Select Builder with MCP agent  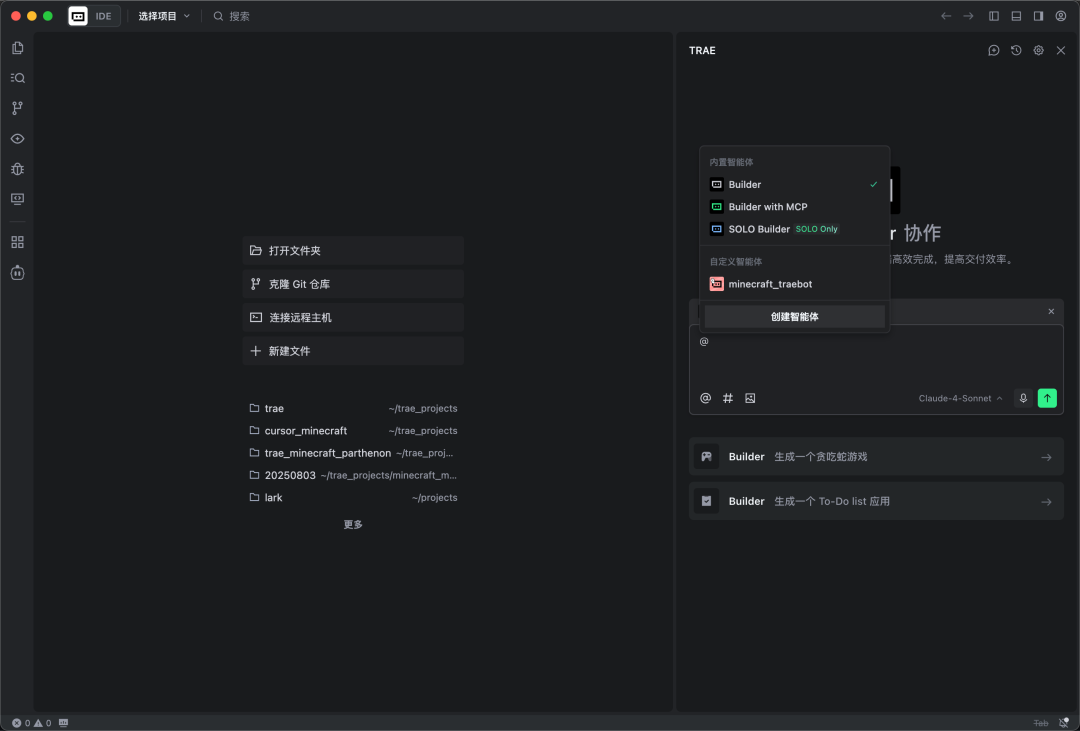point(794,207)
